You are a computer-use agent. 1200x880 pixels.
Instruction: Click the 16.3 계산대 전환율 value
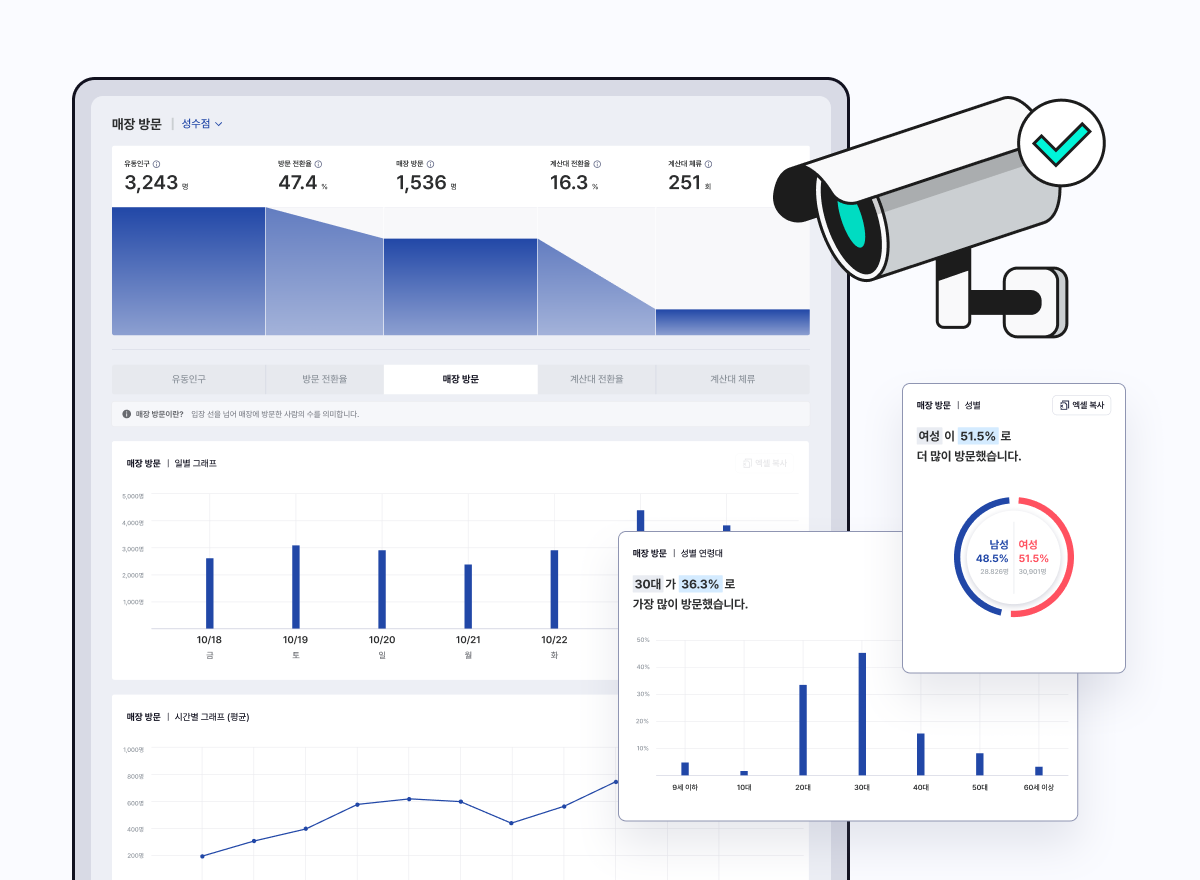tap(569, 183)
